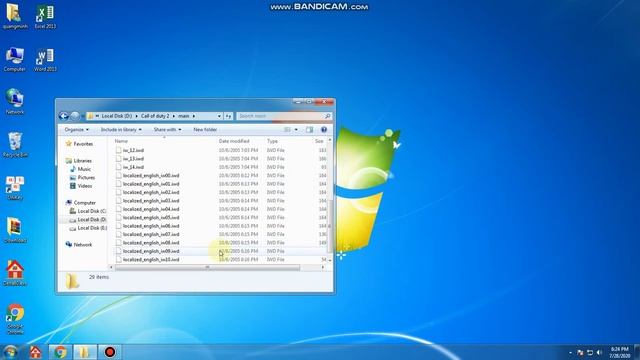The image size is (640, 360).
Task: Click the Action Center flag tray icon
Action: (x=580, y=353)
